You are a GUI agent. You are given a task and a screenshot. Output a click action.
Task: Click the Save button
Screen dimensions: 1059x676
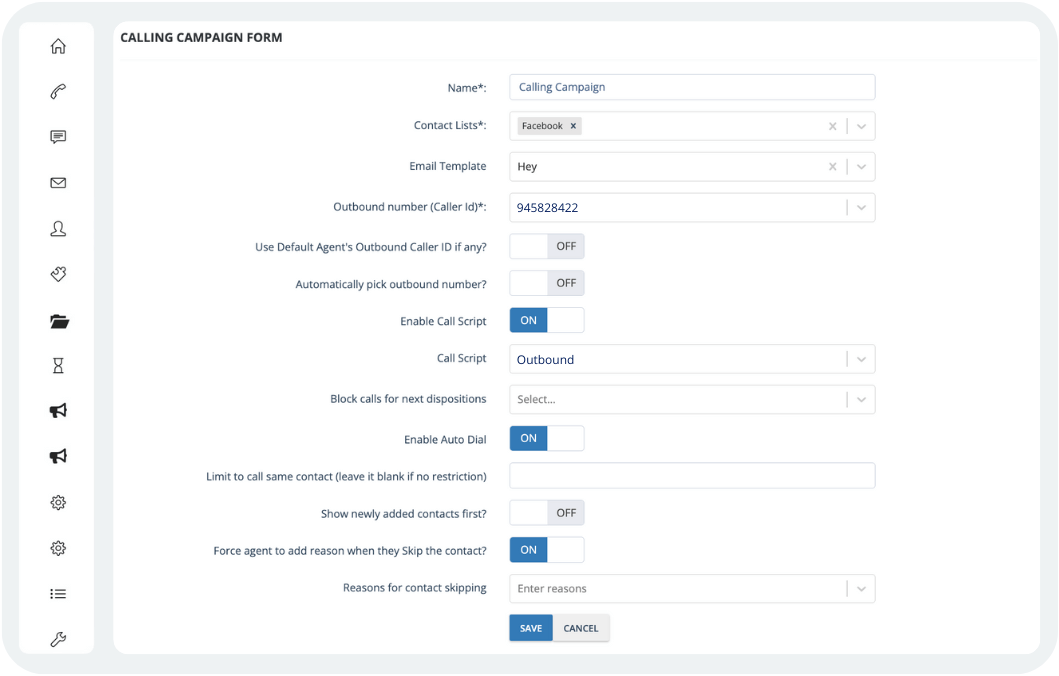(x=531, y=628)
